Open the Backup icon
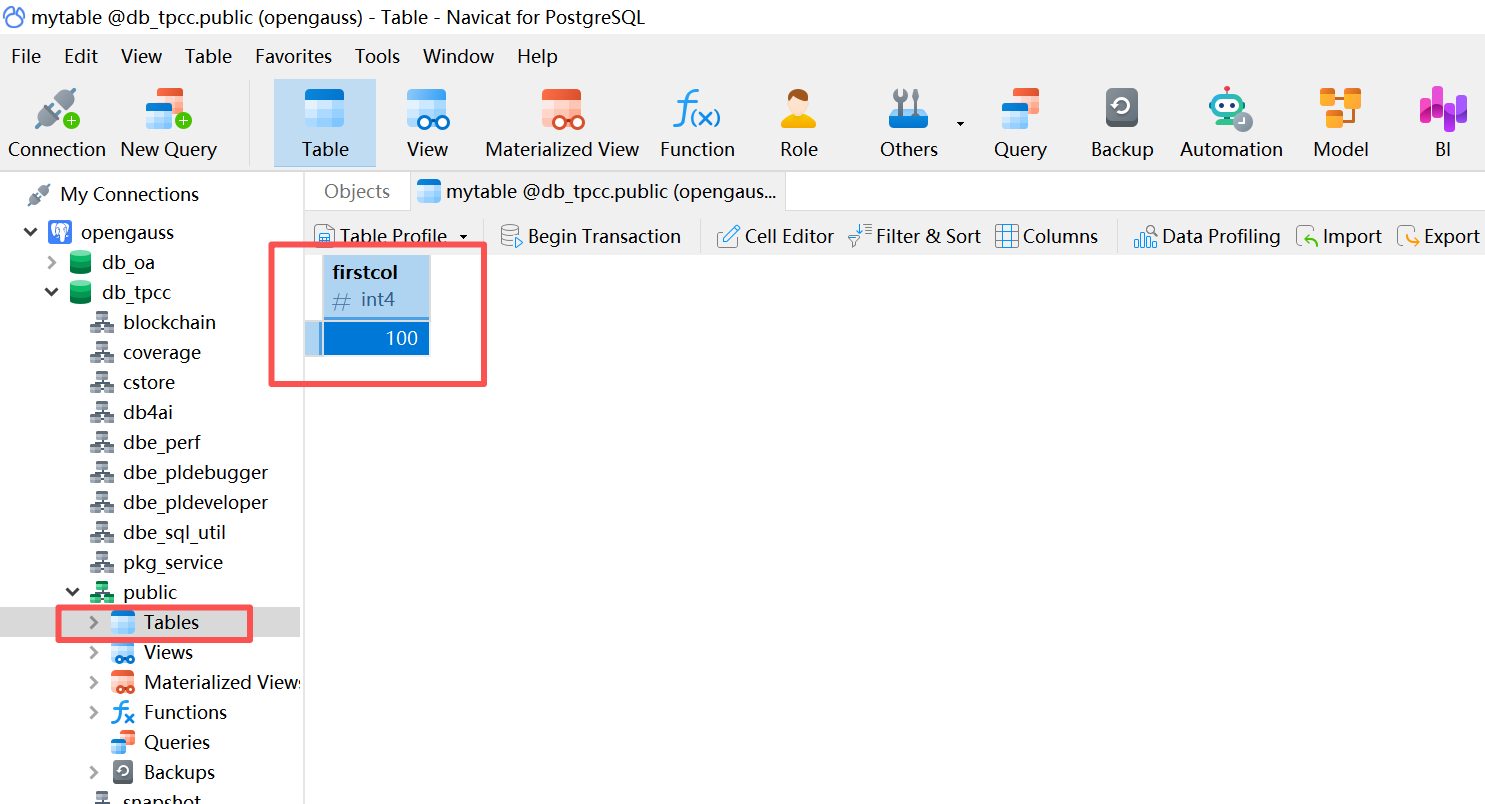 (x=1122, y=123)
